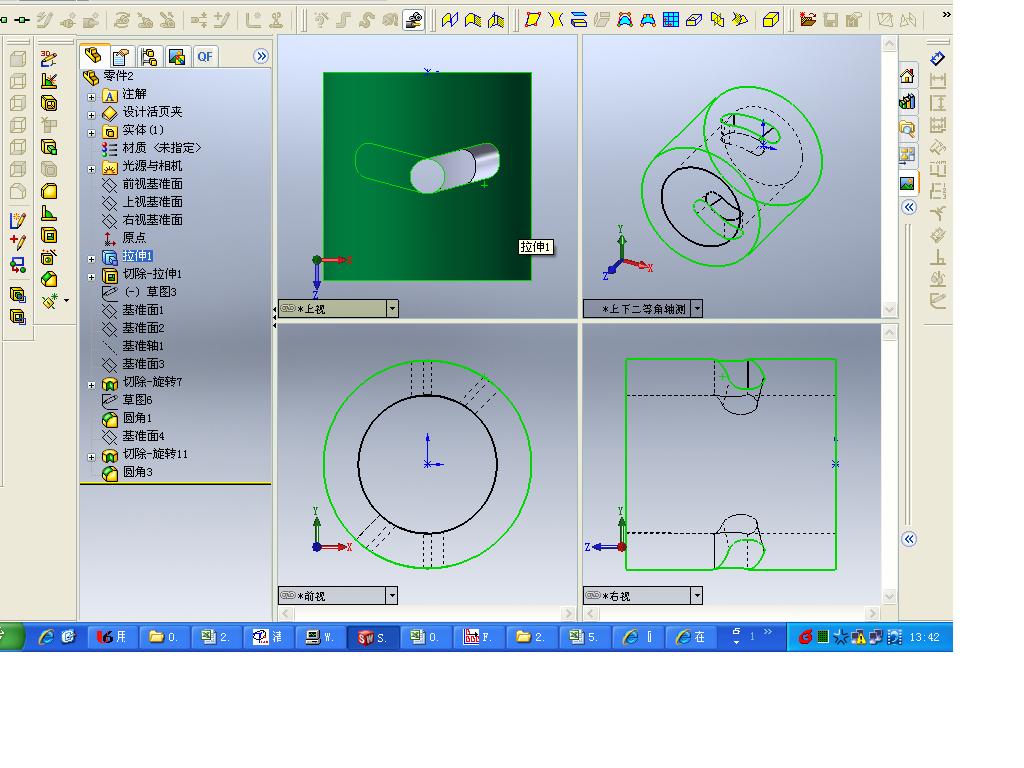Show hidden toolbar buttons via overflow chevron
Image resolution: width=1024 pixels, height=768 pixels.
(946, 14)
